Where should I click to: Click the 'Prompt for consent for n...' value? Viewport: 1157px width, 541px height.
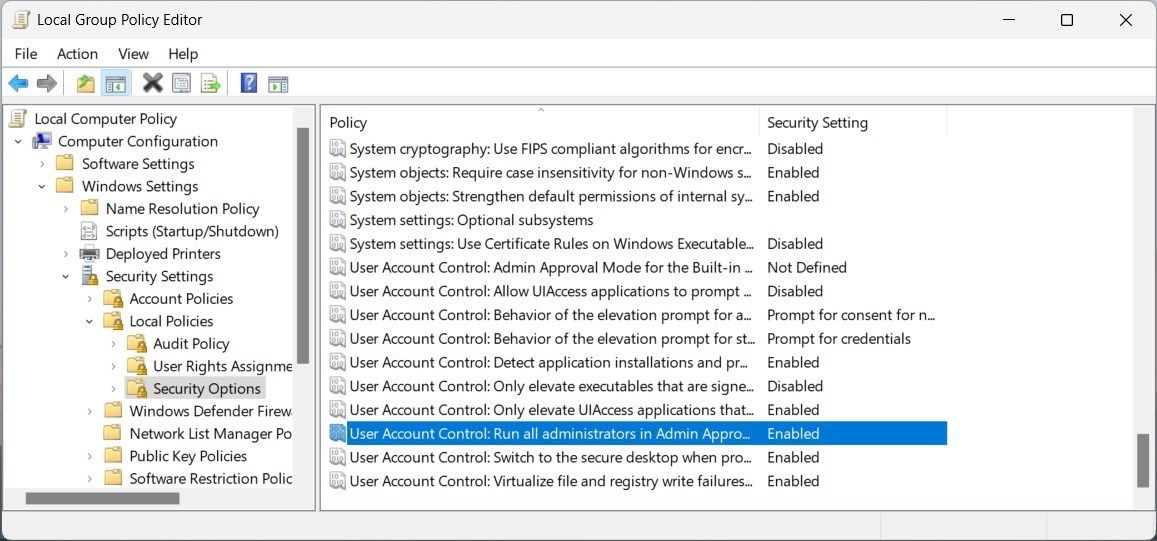click(x=851, y=315)
